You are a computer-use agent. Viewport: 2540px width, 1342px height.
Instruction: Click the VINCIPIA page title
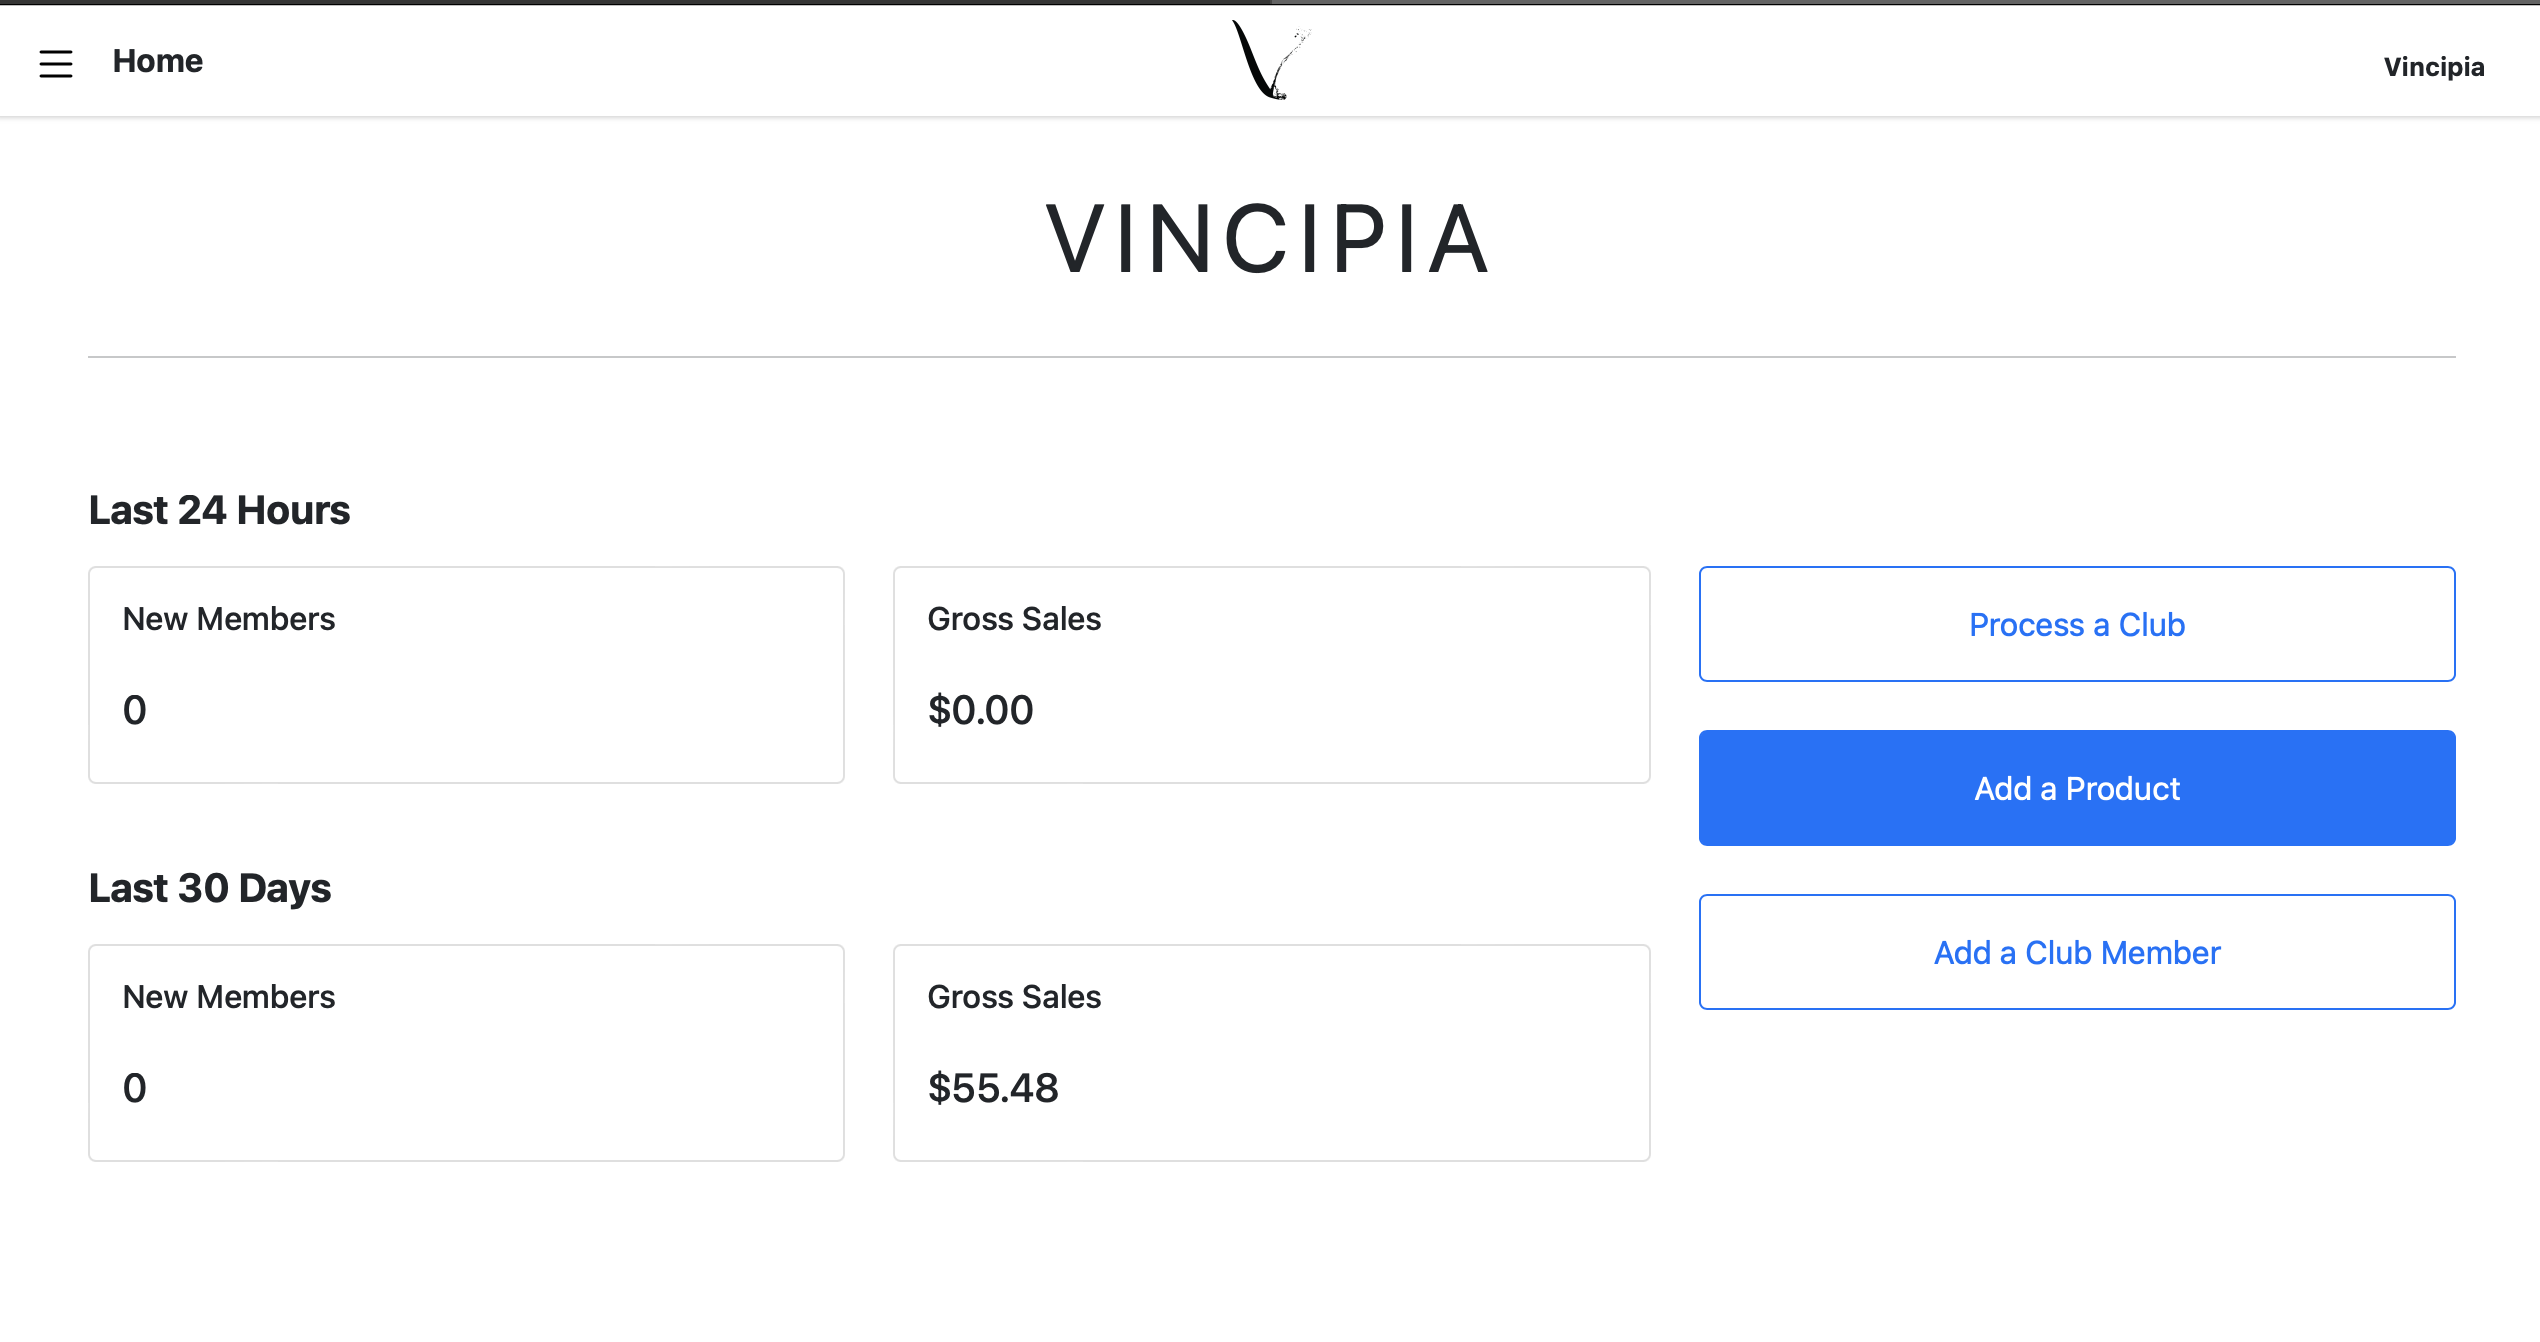coord(1268,239)
